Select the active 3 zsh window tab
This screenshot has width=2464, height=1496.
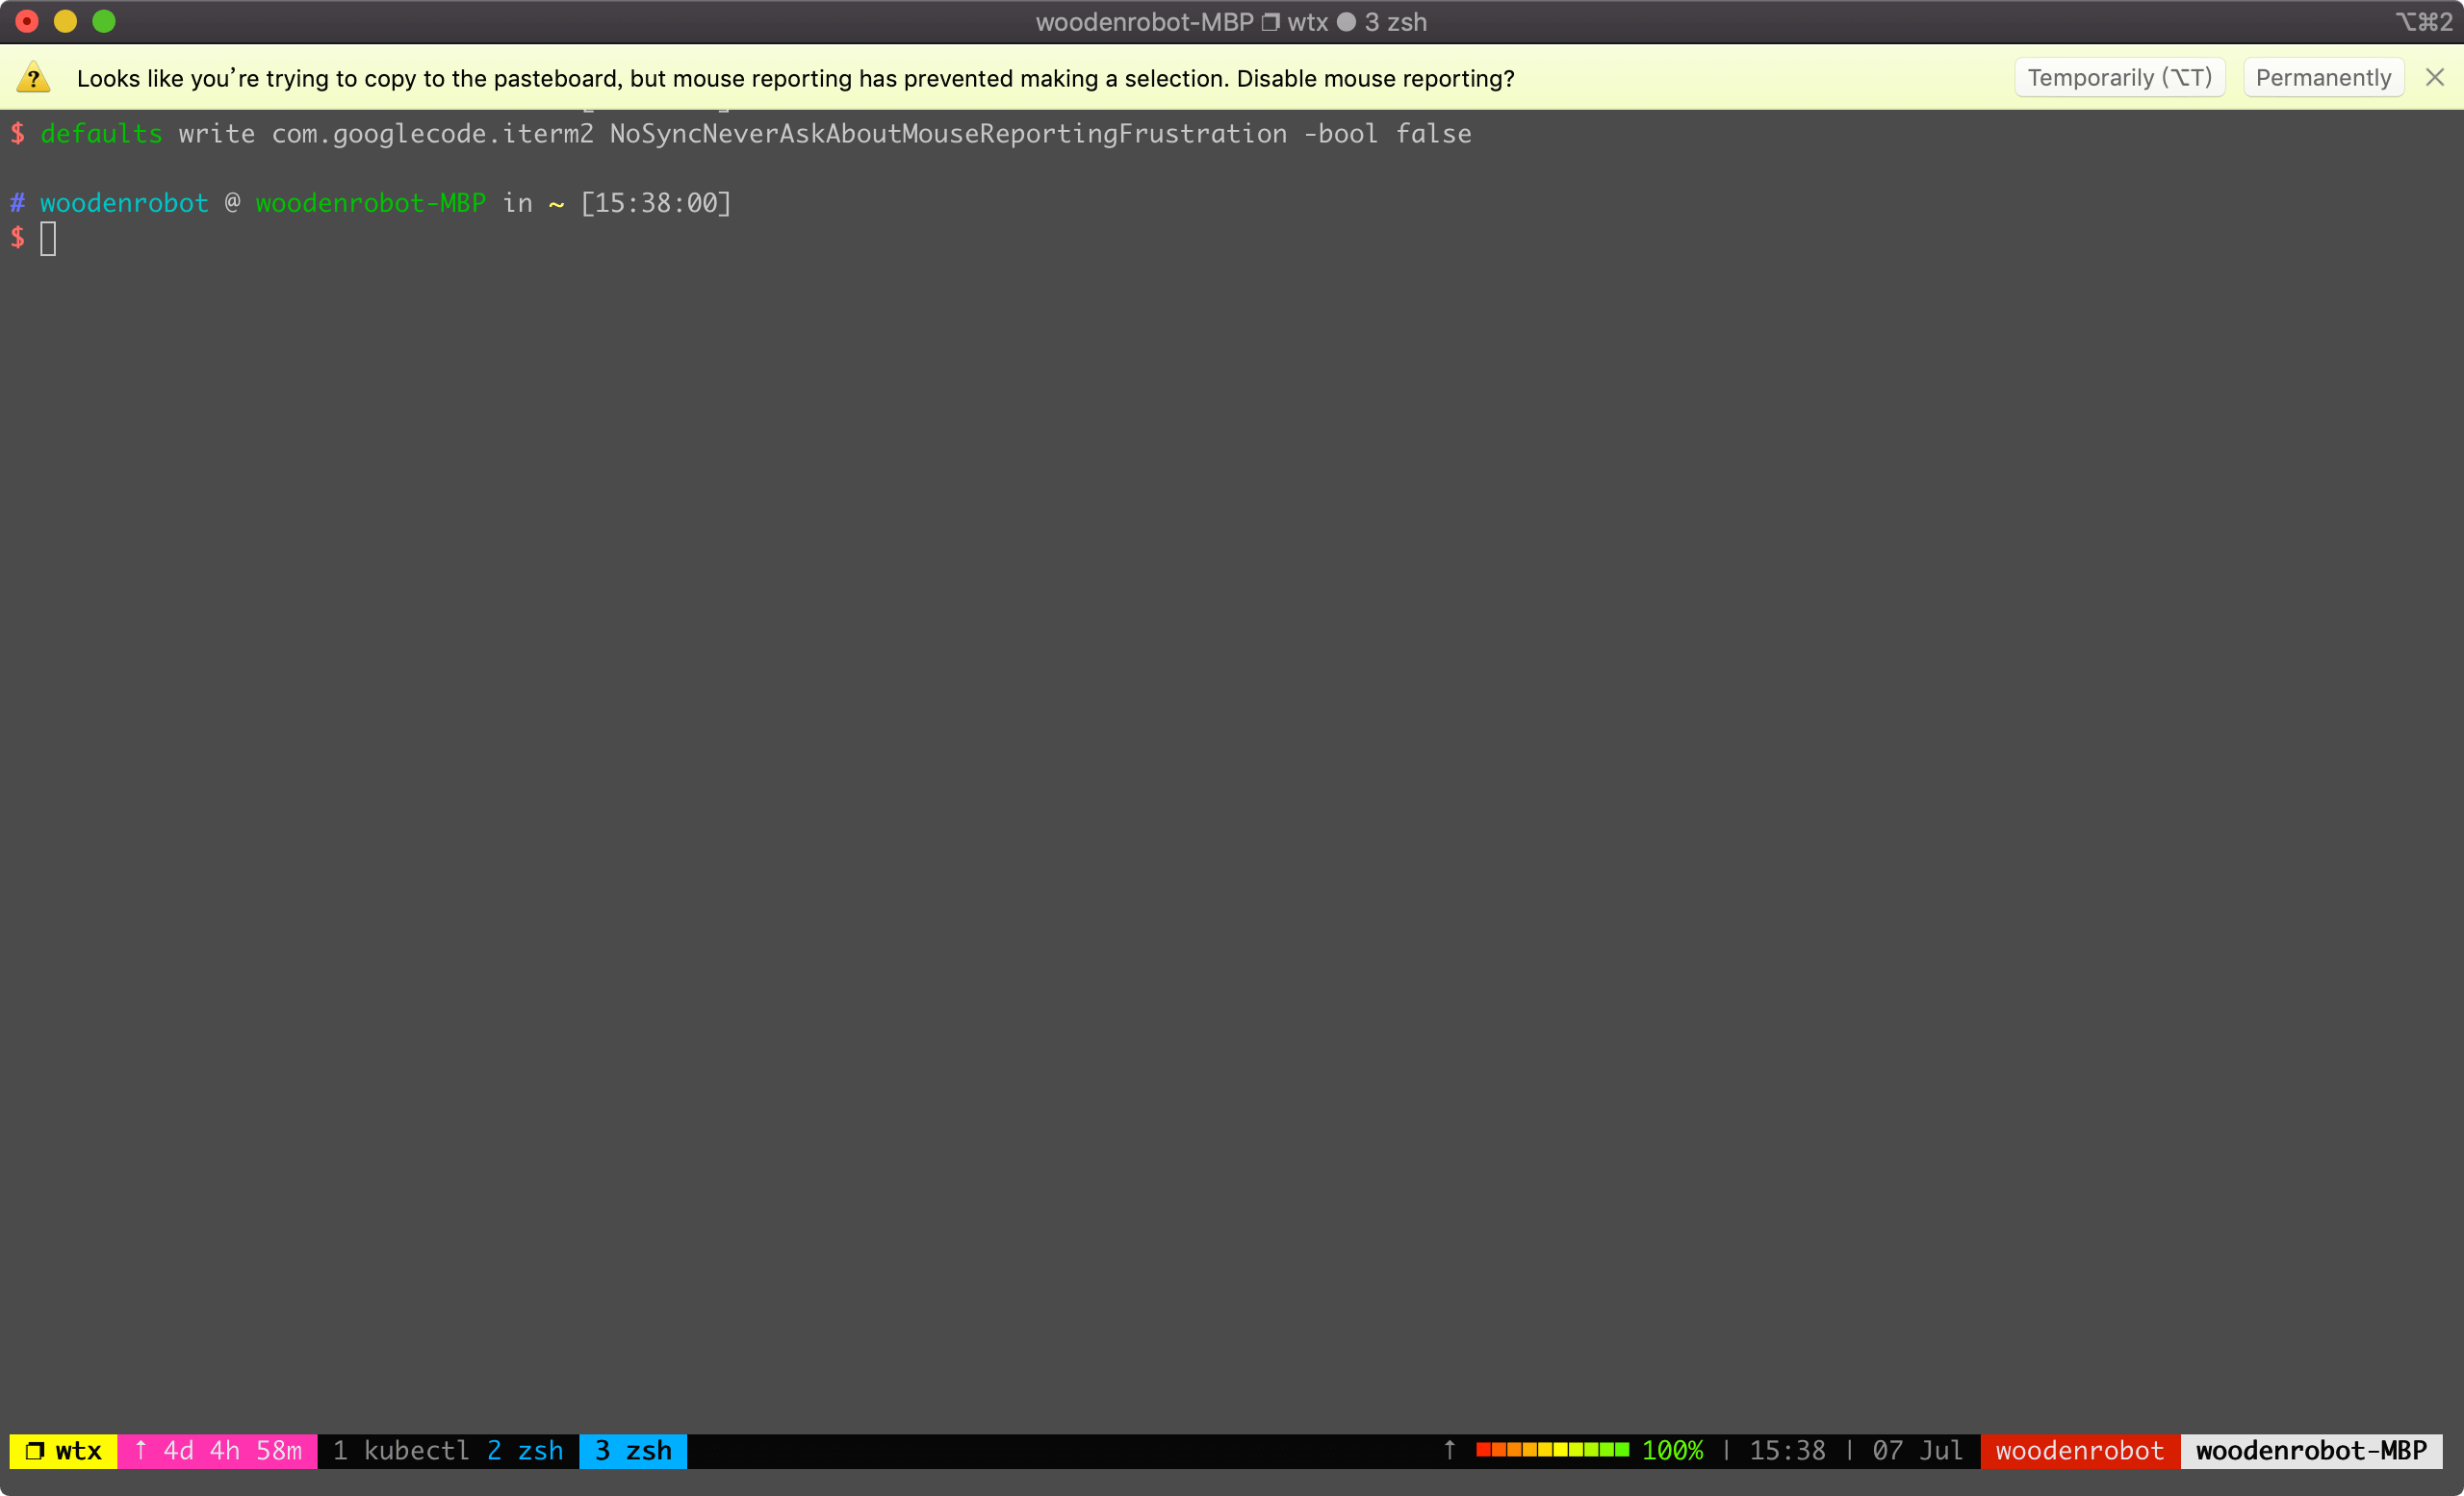[x=632, y=1451]
